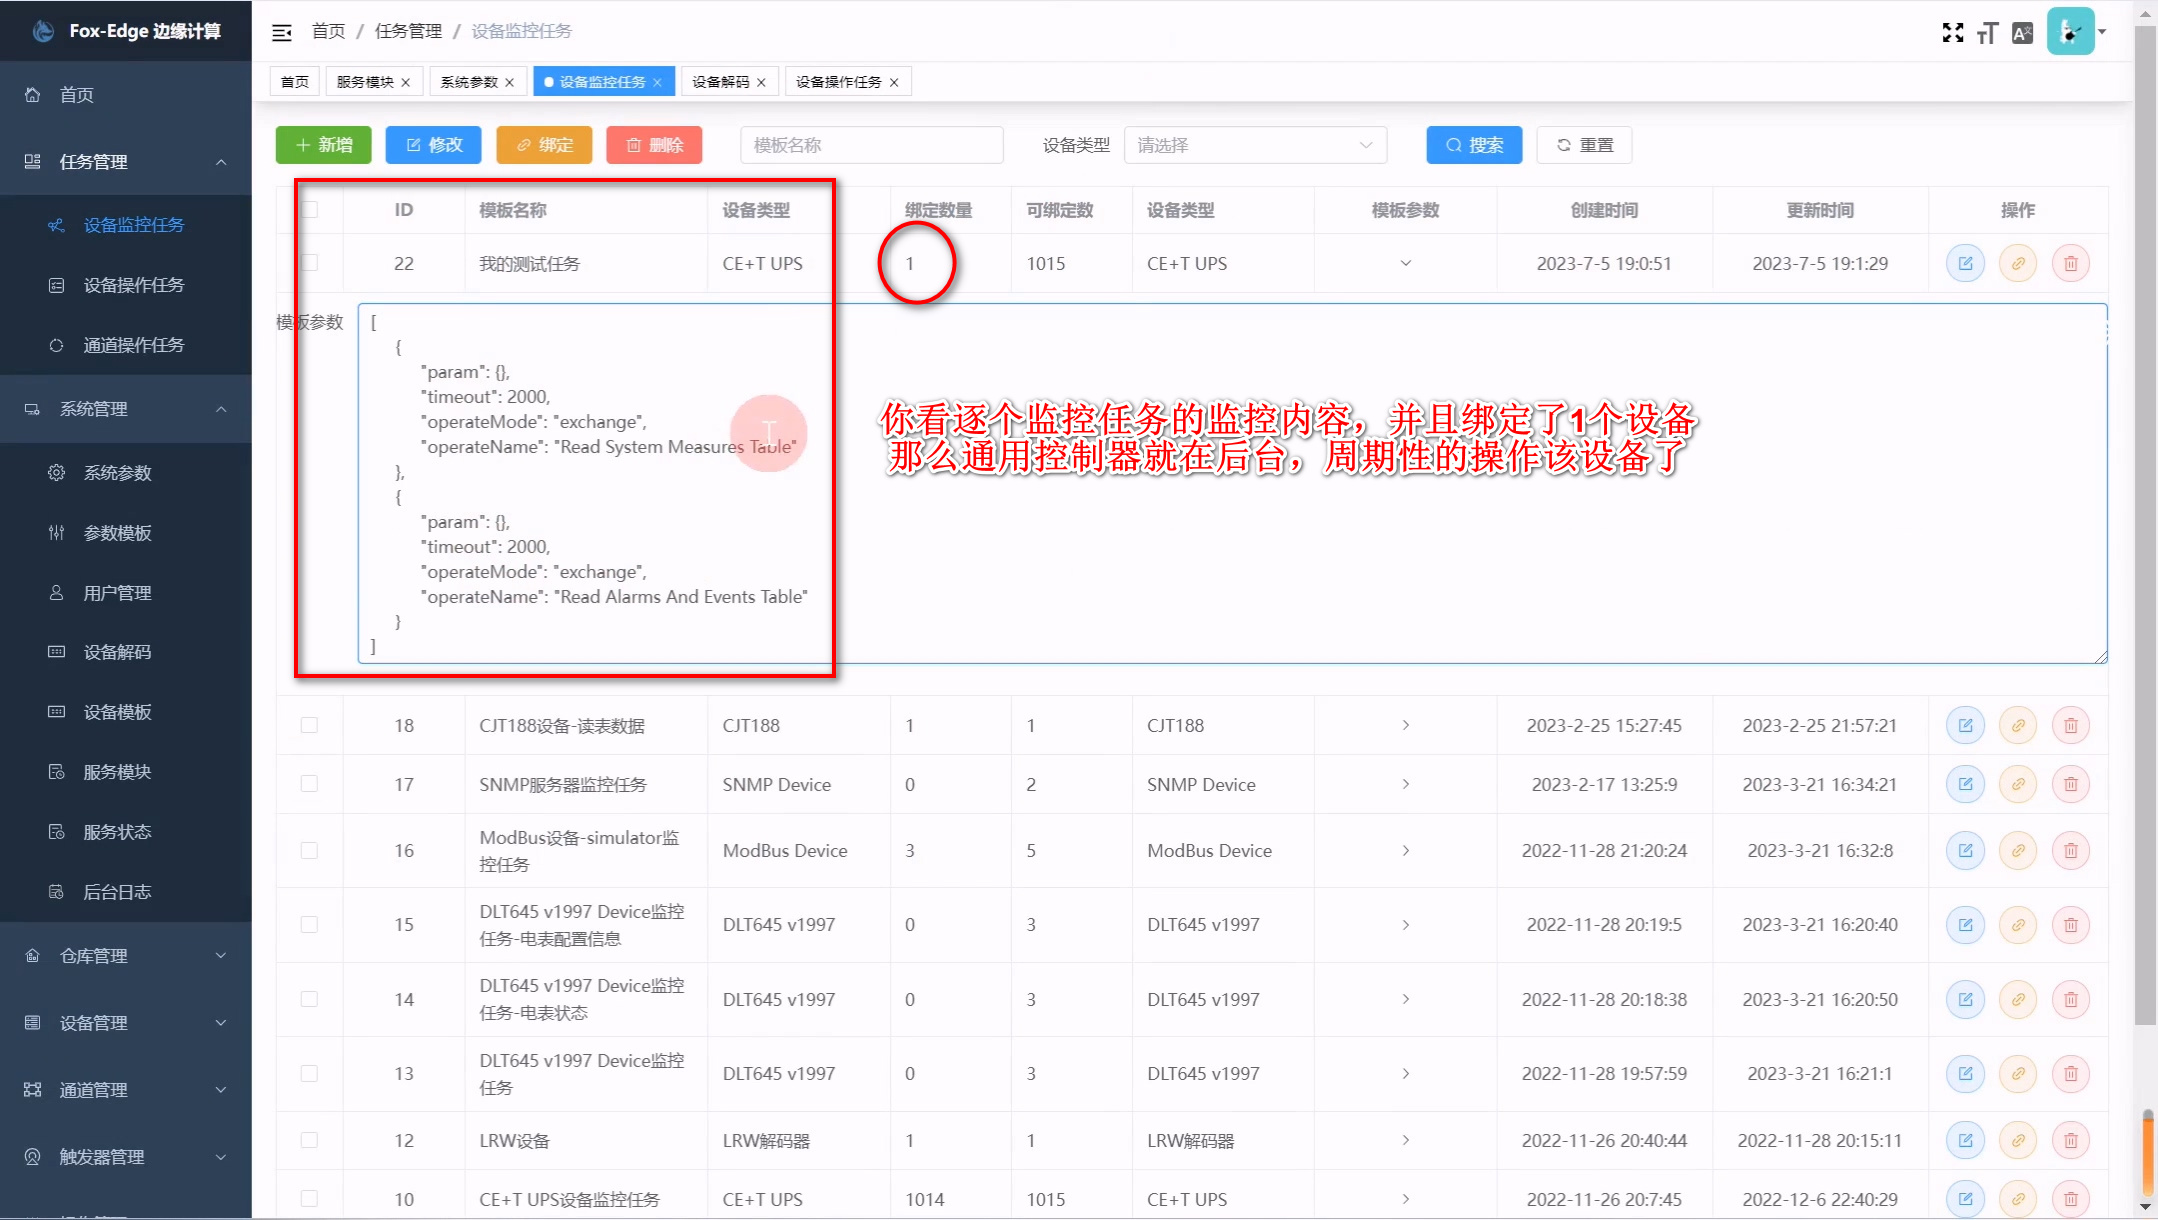Collapse the 系统管理 sidebar menu
The height and width of the screenshot is (1220, 2158).
(126, 409)
